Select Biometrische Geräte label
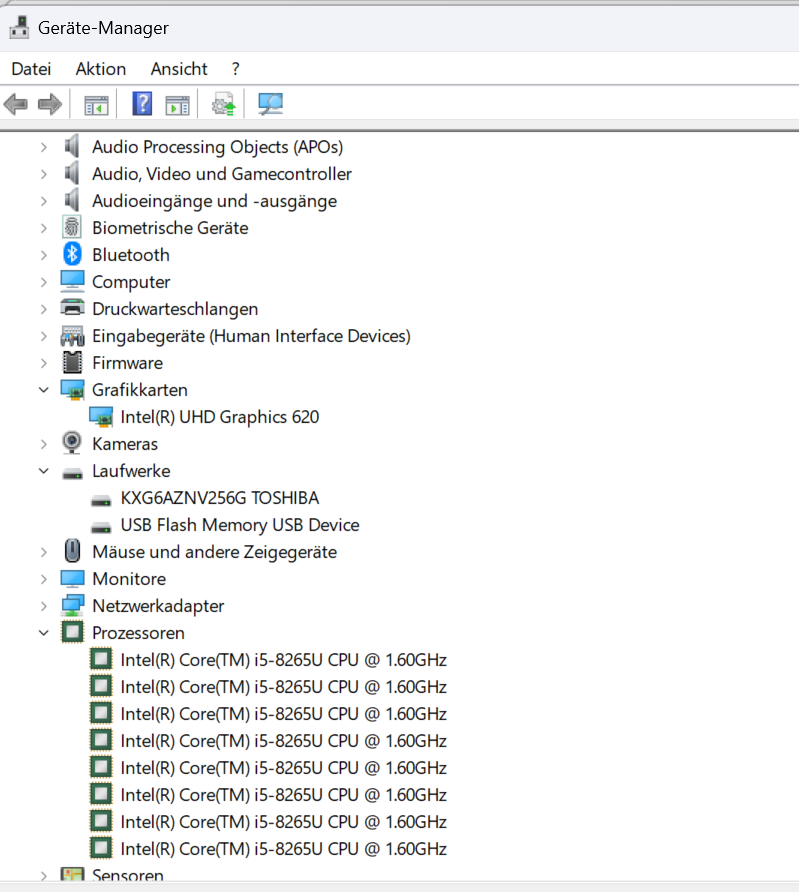The width and height of the screenshot is (799, 892). pyautogui.click(x=170, y=228)
